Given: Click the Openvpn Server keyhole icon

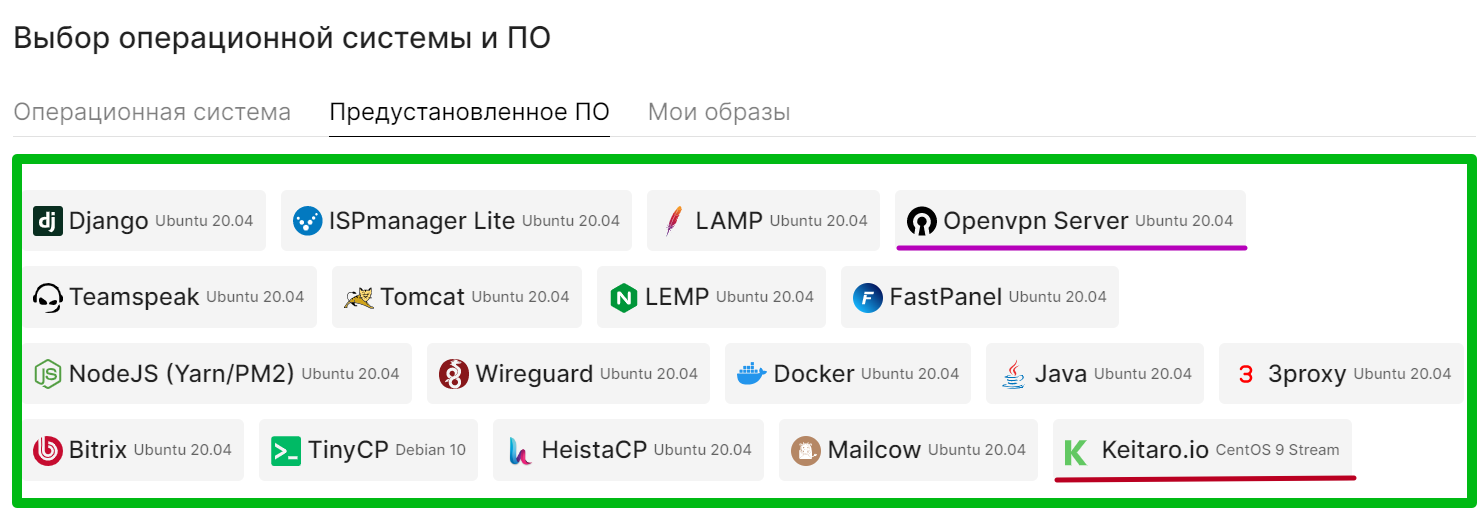Looking at the screenshot, I should [921, 221].
